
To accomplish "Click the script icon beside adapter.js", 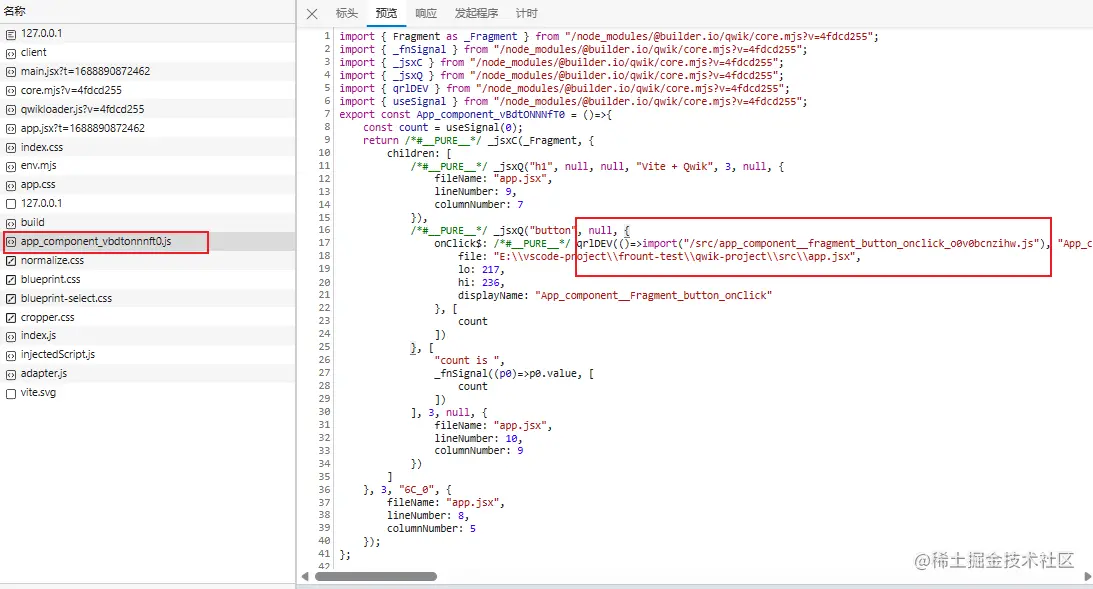I will pos(10,374).
